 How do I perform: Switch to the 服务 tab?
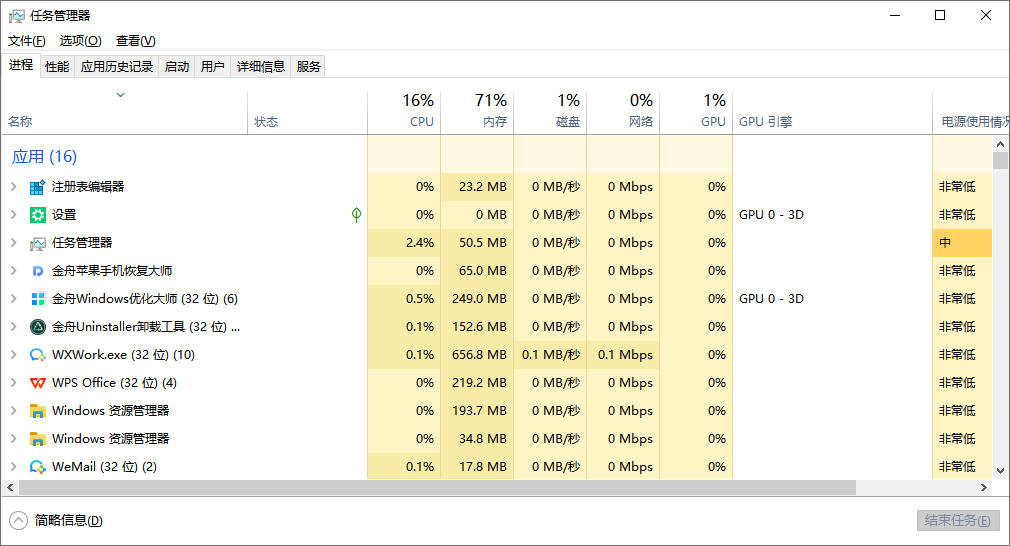click(309, 66)
